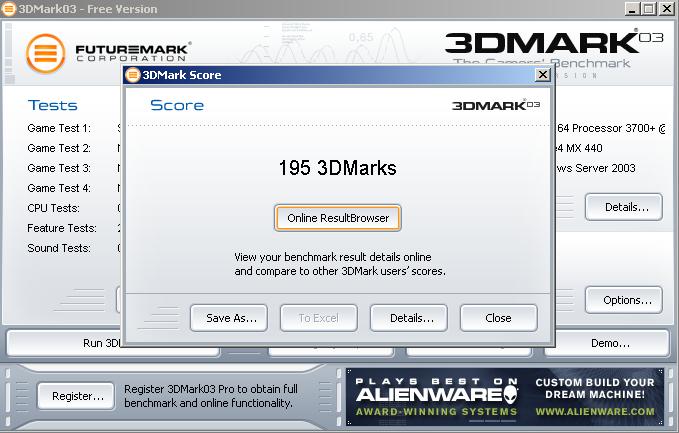
Task: Click the 'Game Test 4:' label
Action: [59, 188]
